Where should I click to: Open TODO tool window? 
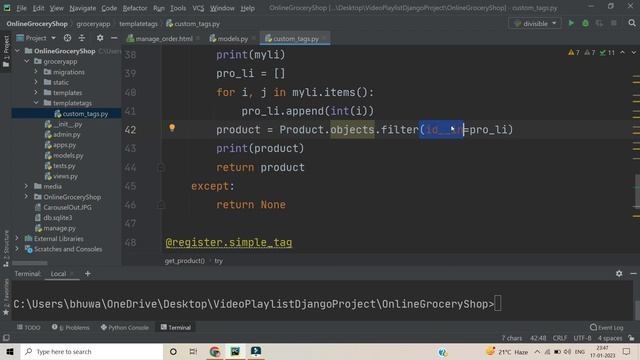[x=29, y=327]
